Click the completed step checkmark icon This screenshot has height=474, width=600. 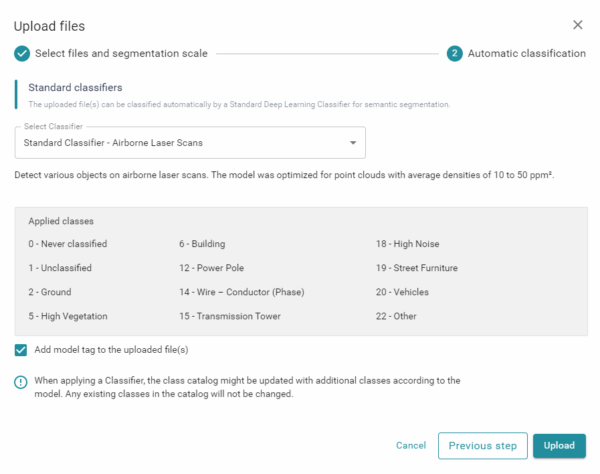point(22,53)
